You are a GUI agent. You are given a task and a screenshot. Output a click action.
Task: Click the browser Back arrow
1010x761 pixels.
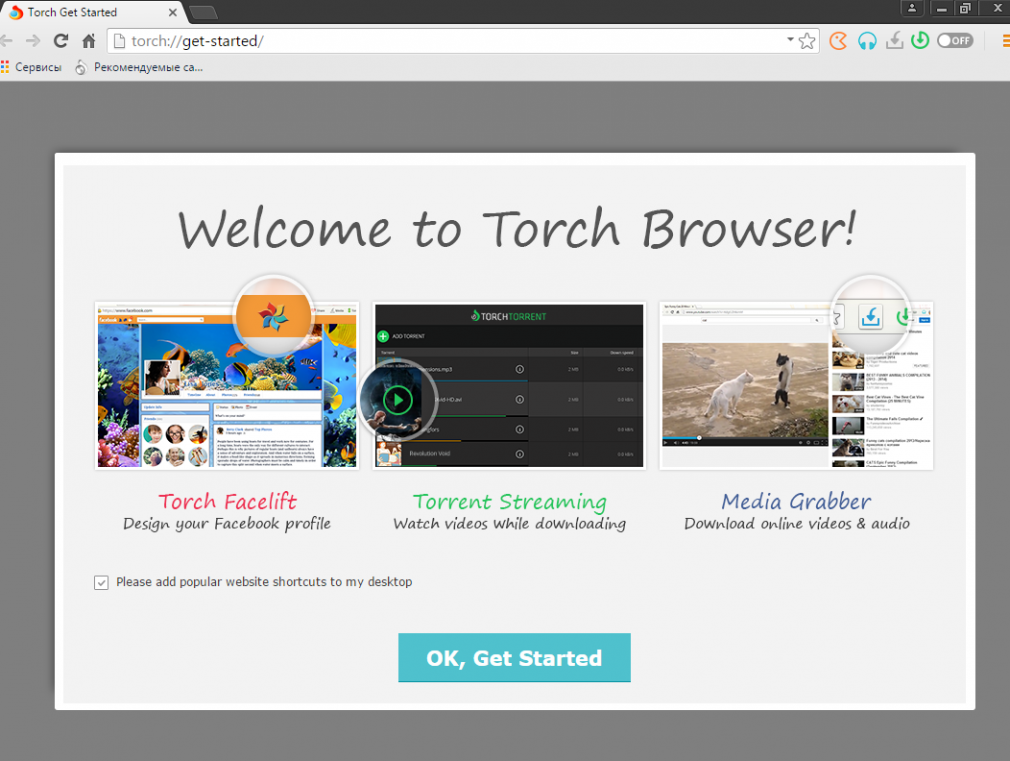6,41
